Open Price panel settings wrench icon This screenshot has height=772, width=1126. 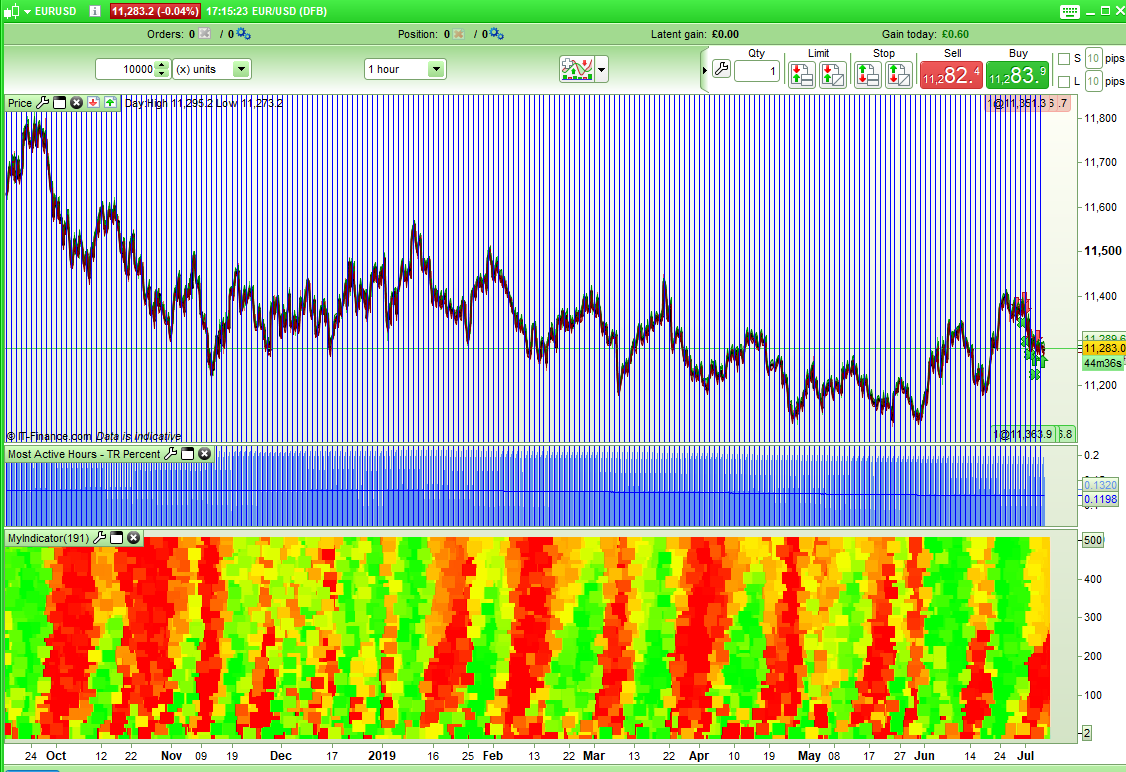(x=43, y=102)
